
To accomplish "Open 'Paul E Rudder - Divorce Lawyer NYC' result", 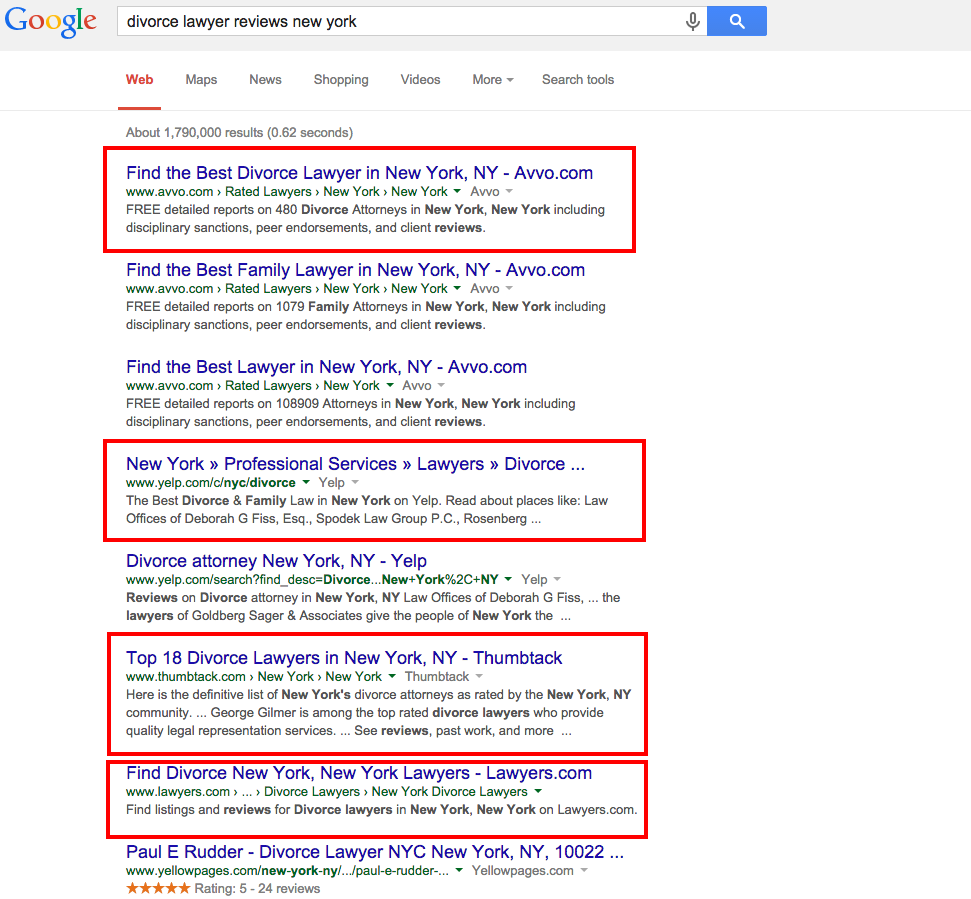I will (x=375, y=852).
